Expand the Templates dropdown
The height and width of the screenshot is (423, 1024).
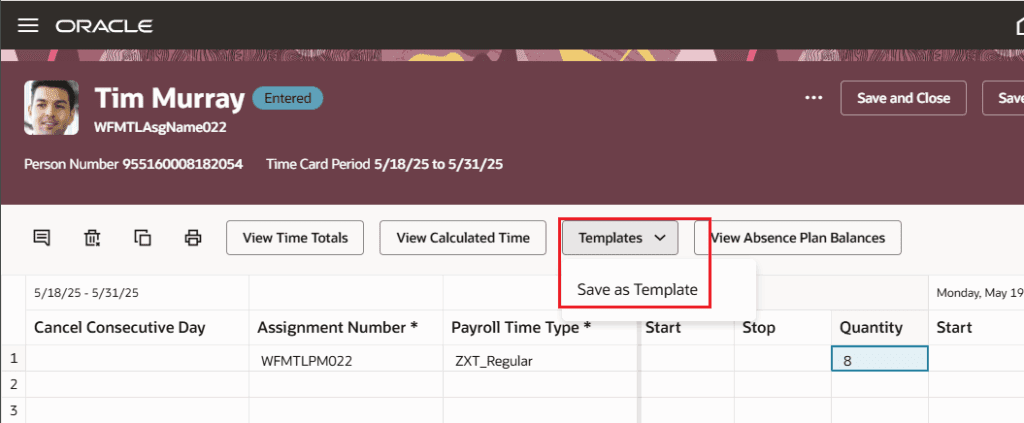(x=620, y=238)
